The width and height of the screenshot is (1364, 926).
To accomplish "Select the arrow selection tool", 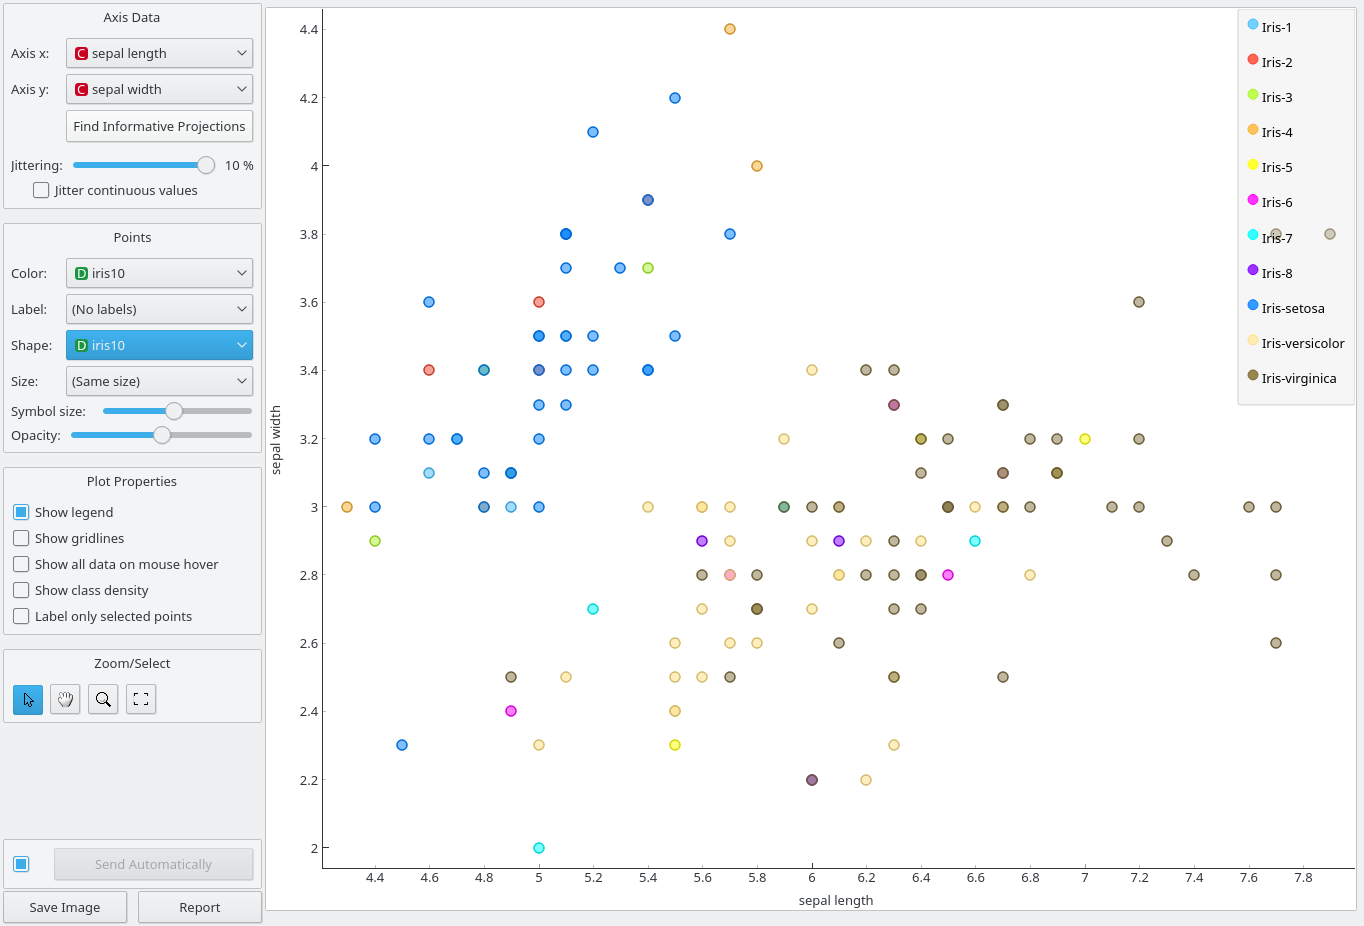I will [27, 699].
